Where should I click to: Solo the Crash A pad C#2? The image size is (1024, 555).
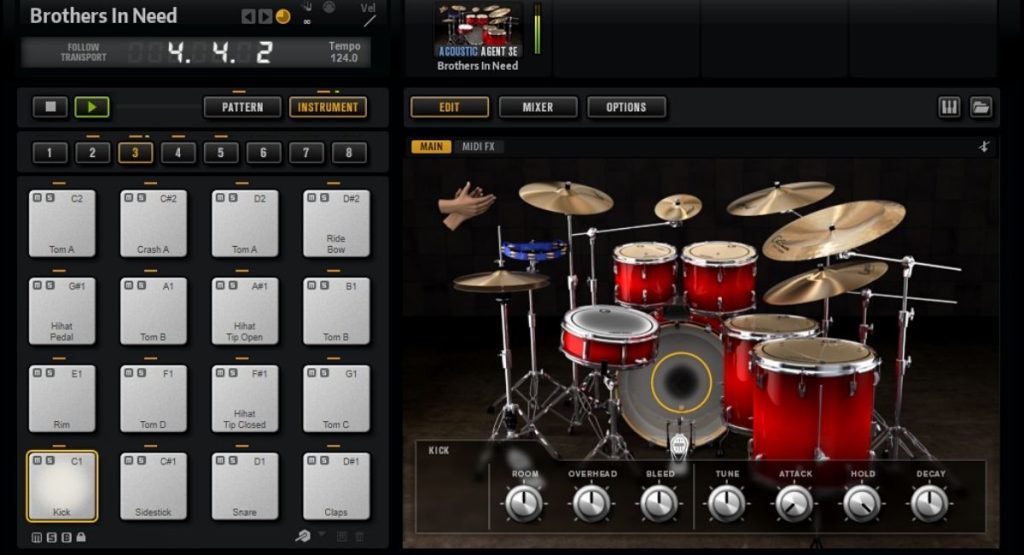point(142,197)
